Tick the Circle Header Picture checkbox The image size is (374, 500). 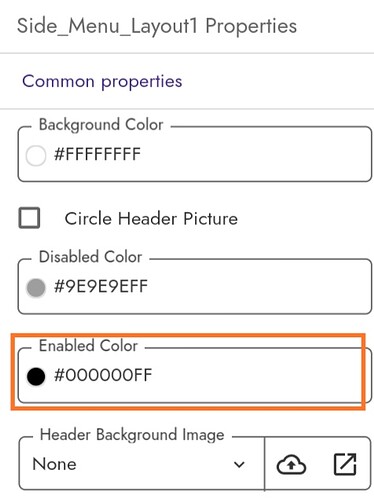coord(29,218)
